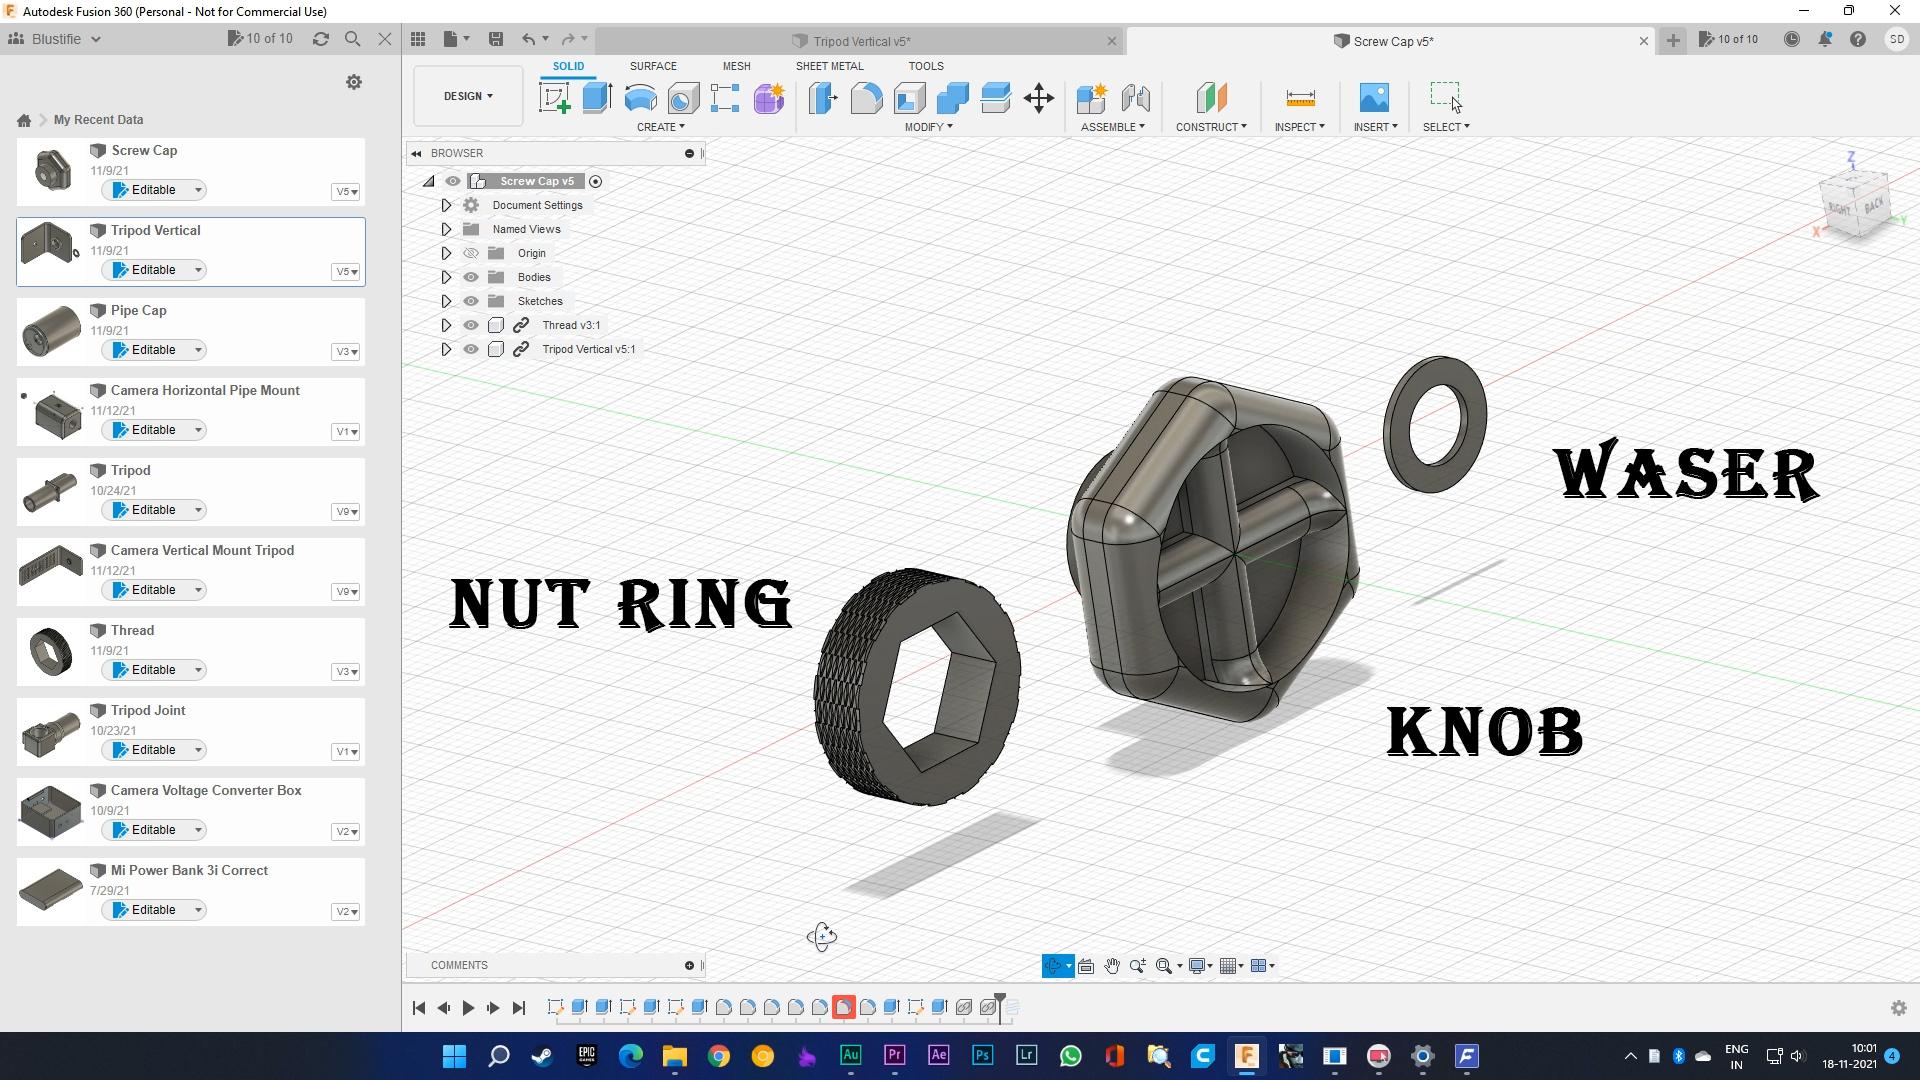Switch to the SURFACE tab
Viewport: 1920px width, 1080px height.
coord(653,66)
